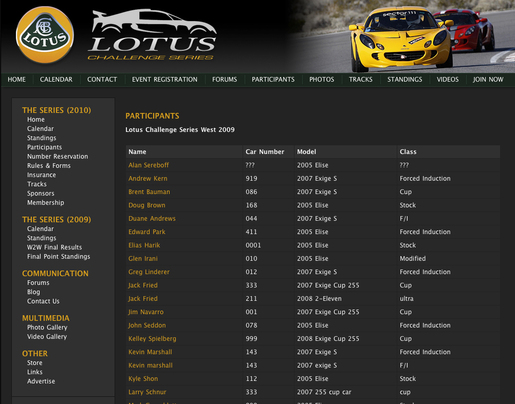The width and height of the screenshot is (515, 404).
Task: Open participant Kyle Shon
Action: tap(143, 378)
